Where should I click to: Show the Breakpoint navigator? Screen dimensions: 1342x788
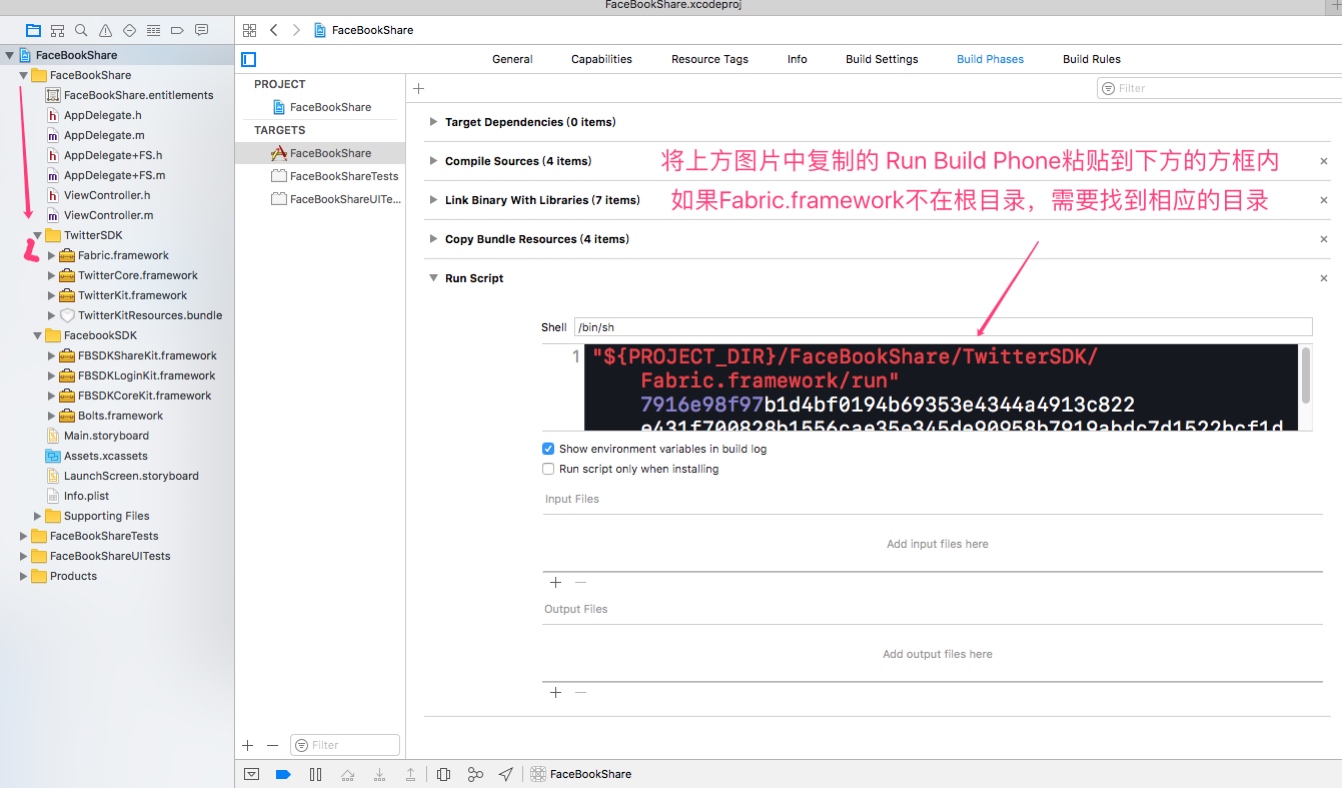[177, 30]
